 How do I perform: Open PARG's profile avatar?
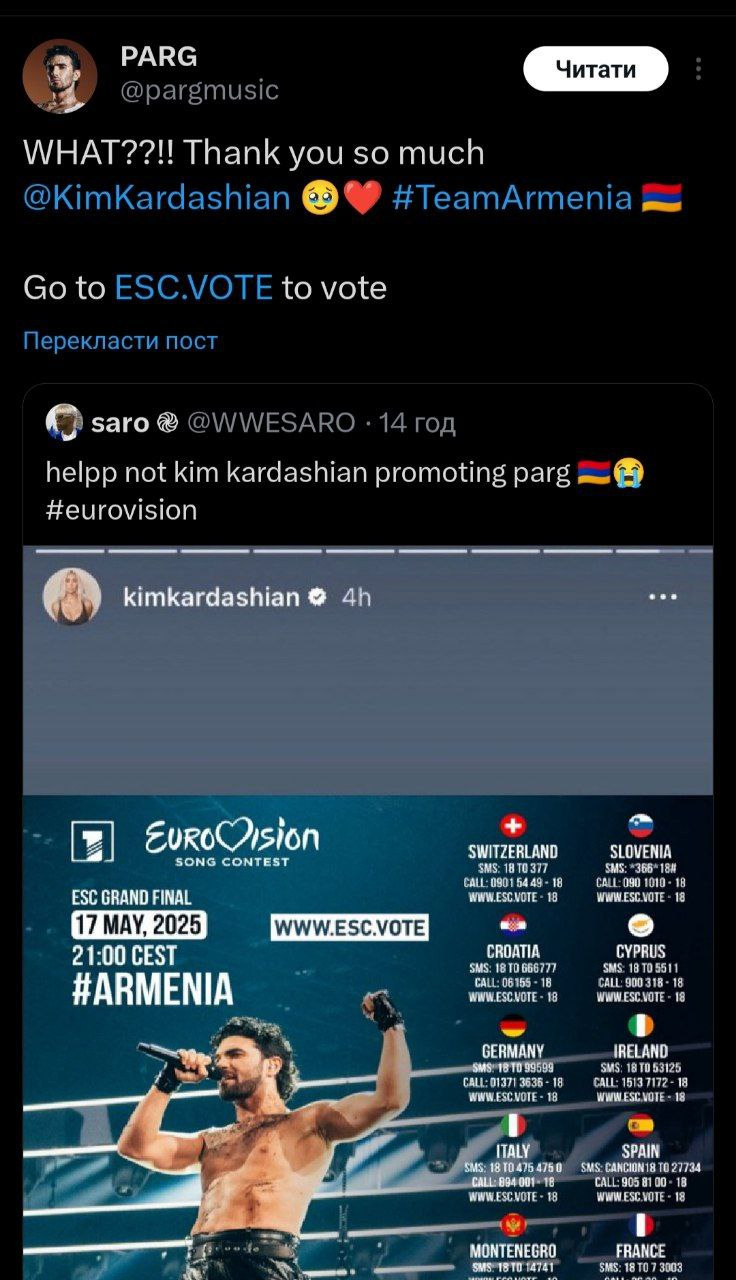[60, 76]
